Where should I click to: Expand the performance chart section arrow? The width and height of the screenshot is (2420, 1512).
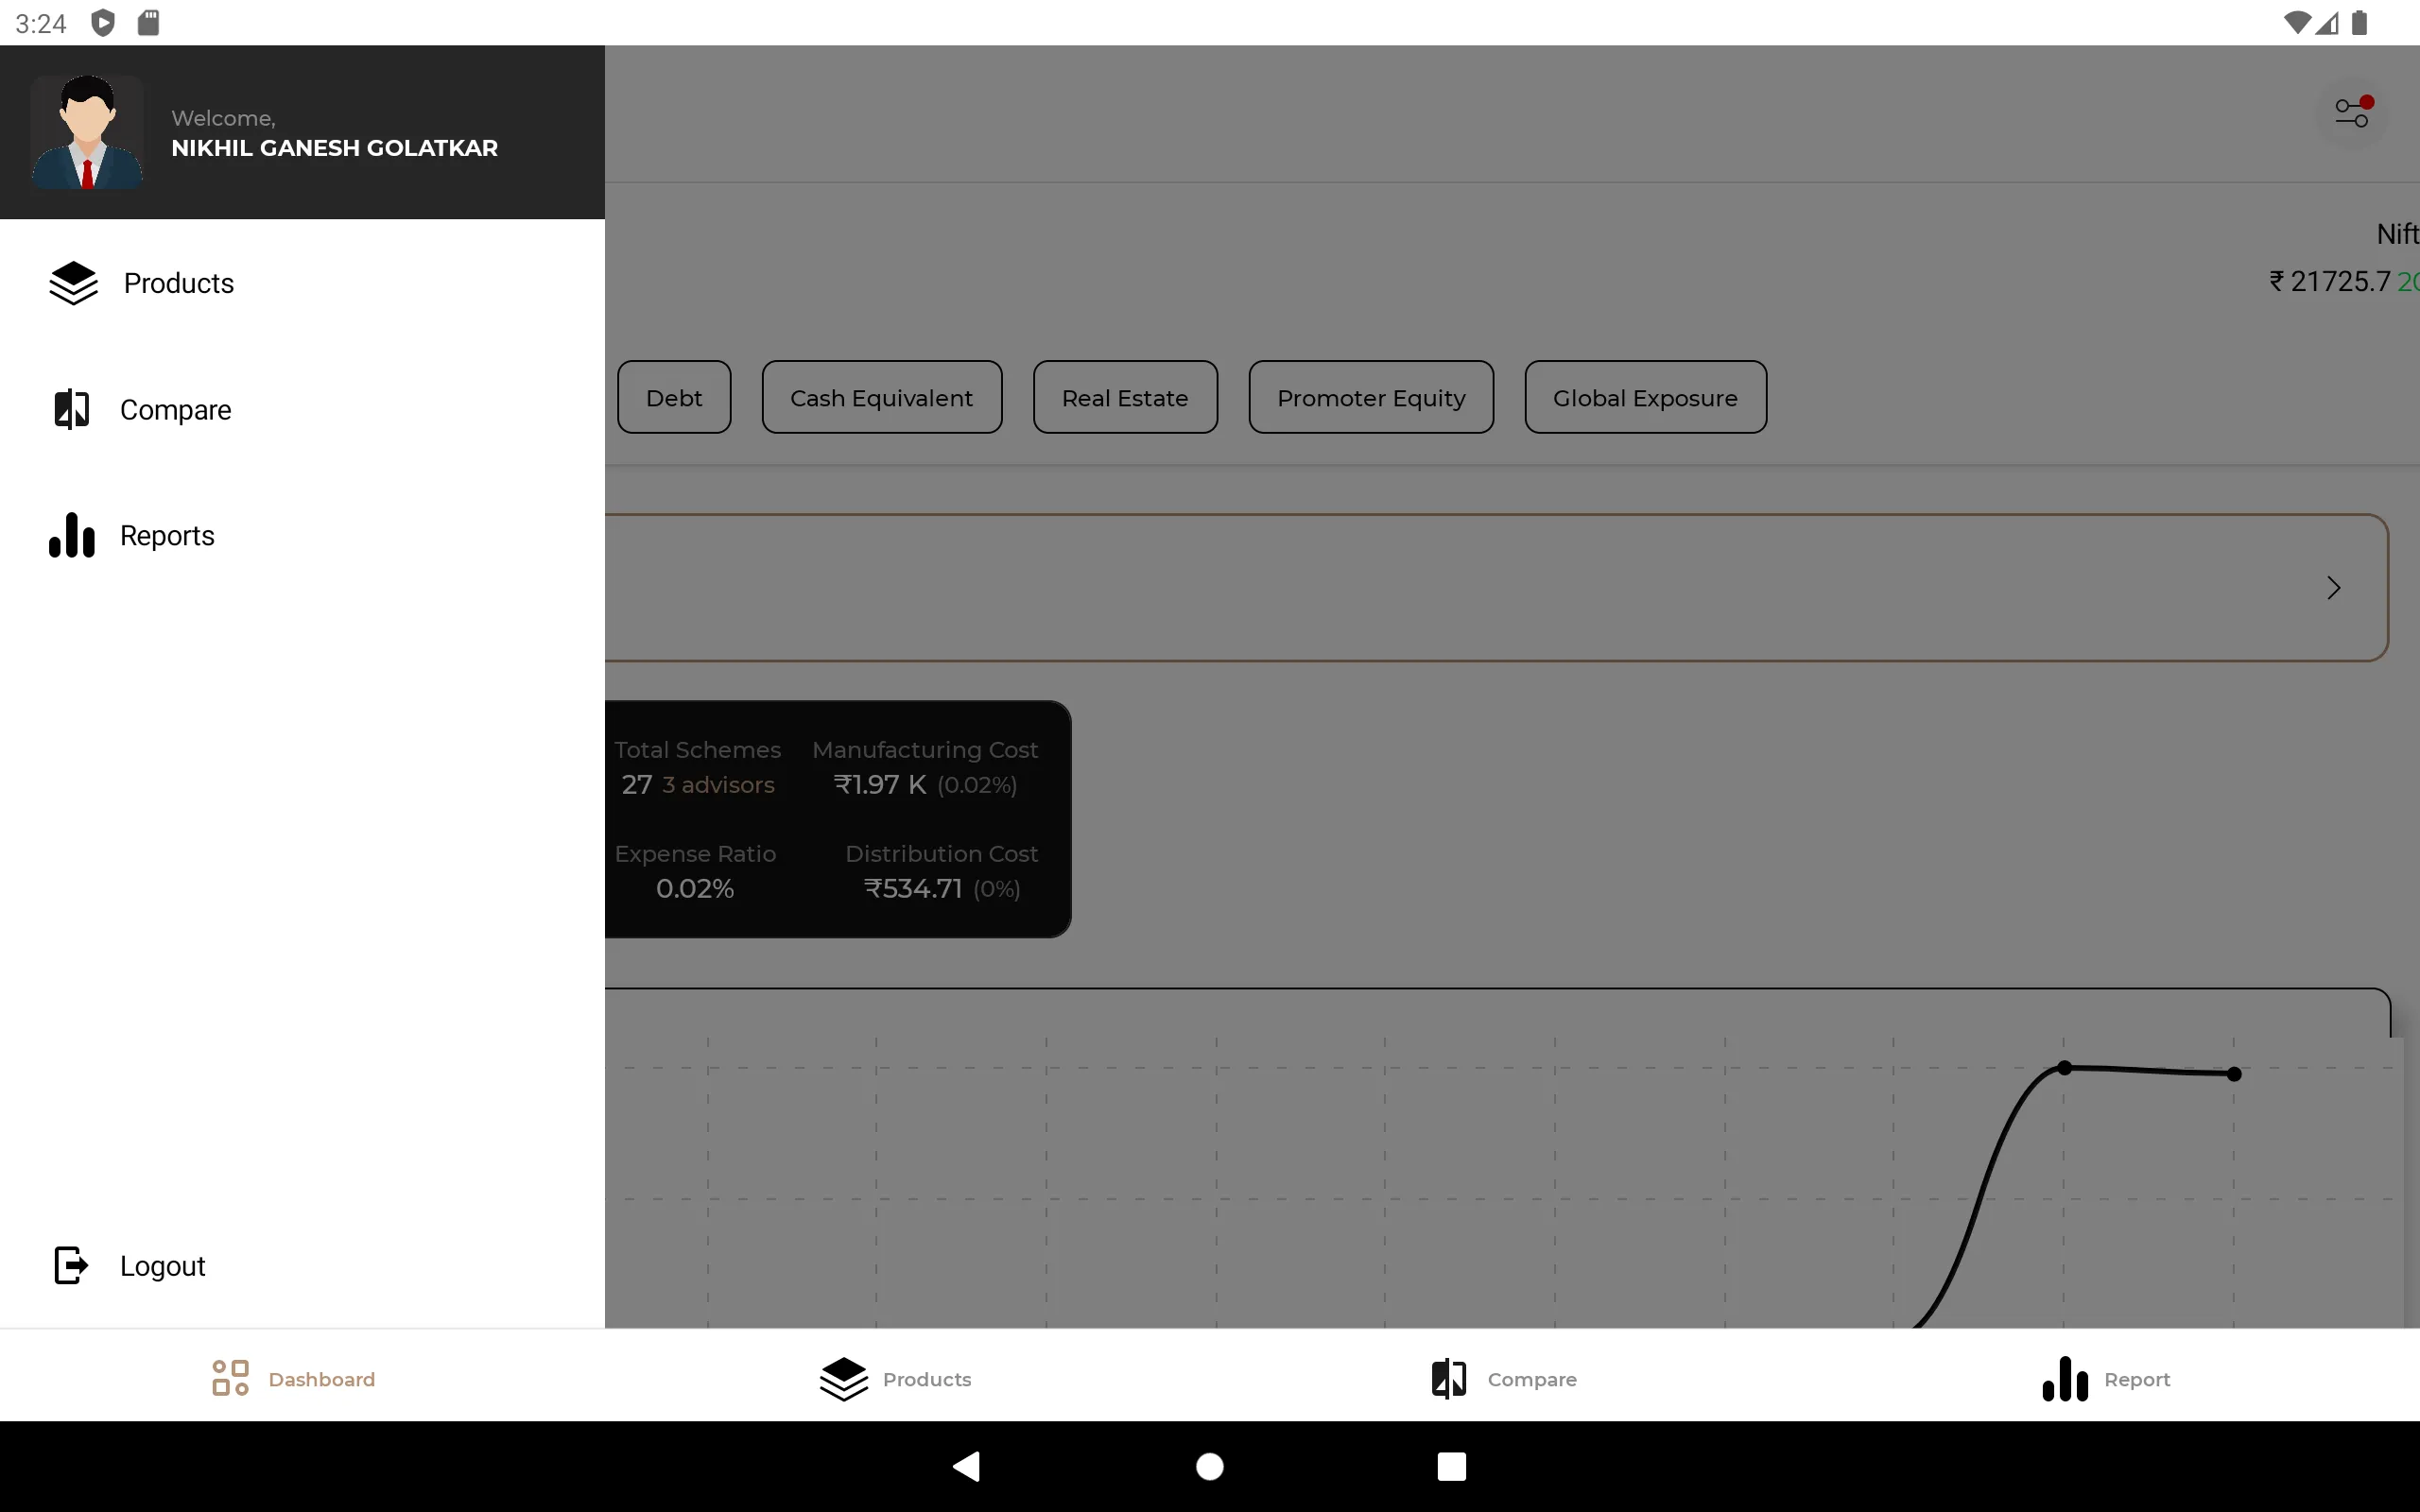pos(2335,587)
